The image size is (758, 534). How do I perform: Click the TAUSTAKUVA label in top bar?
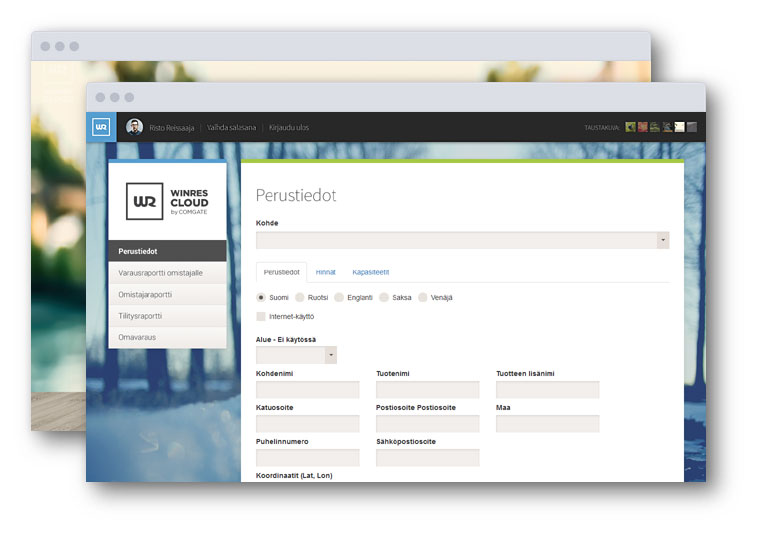[x=602, y=128]
